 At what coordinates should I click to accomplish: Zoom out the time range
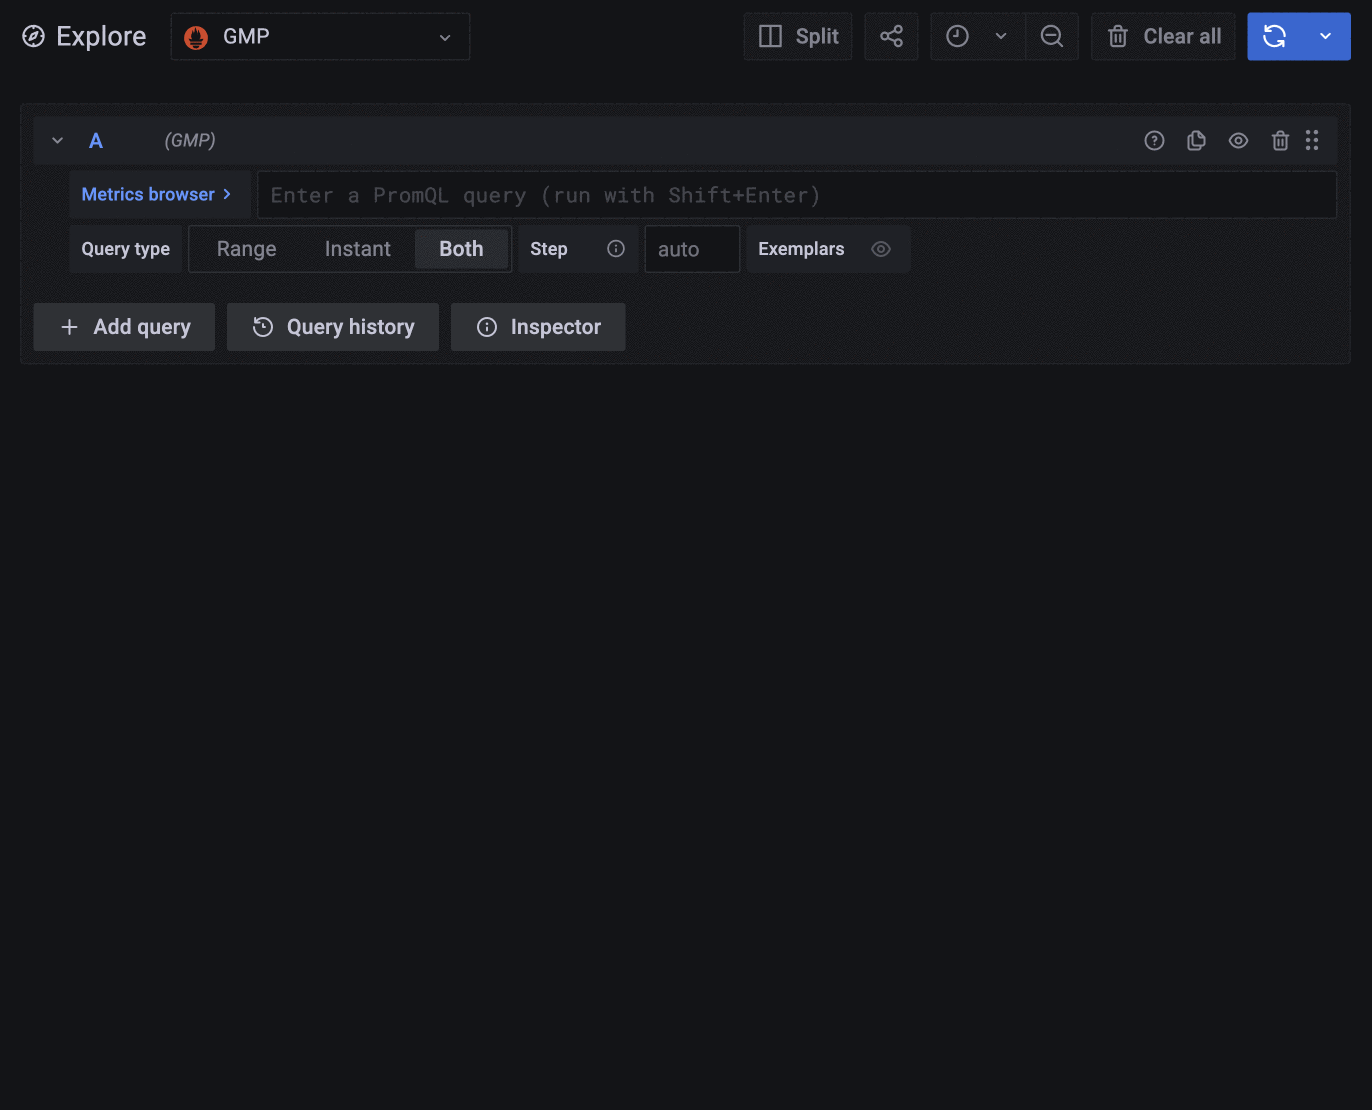point(1052,36)
